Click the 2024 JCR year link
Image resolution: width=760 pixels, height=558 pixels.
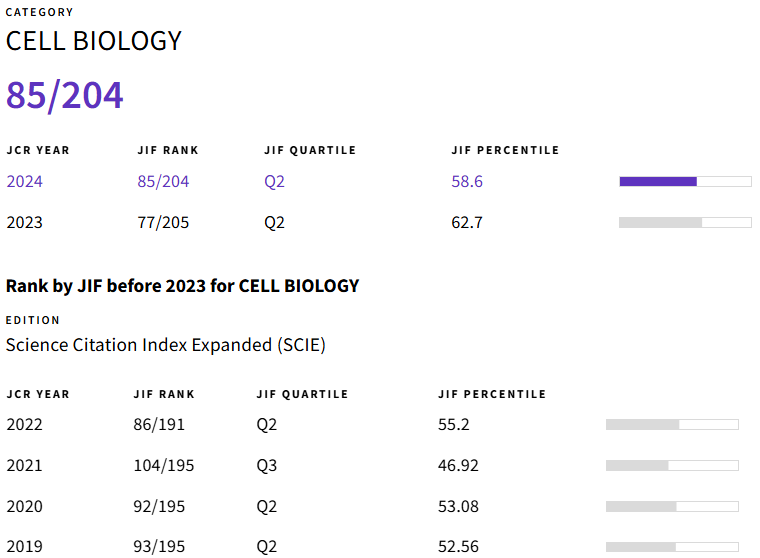tap(25, 182)
